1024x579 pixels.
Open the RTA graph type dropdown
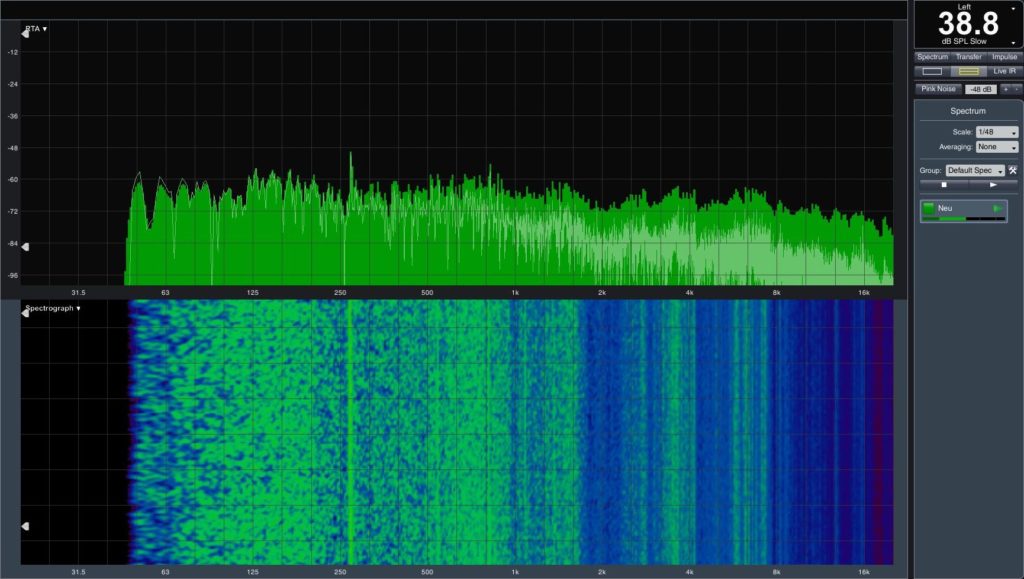point(36,29)
